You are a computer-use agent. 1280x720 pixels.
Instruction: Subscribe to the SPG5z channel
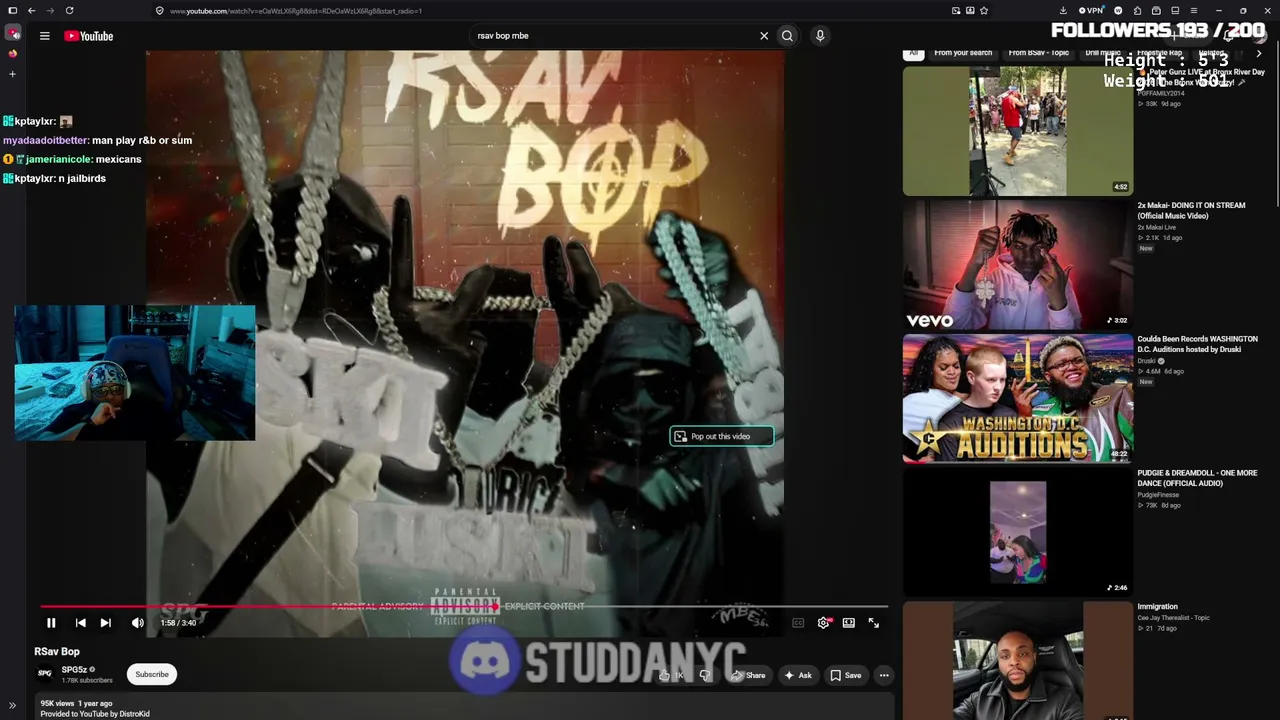tap(152, 674)
